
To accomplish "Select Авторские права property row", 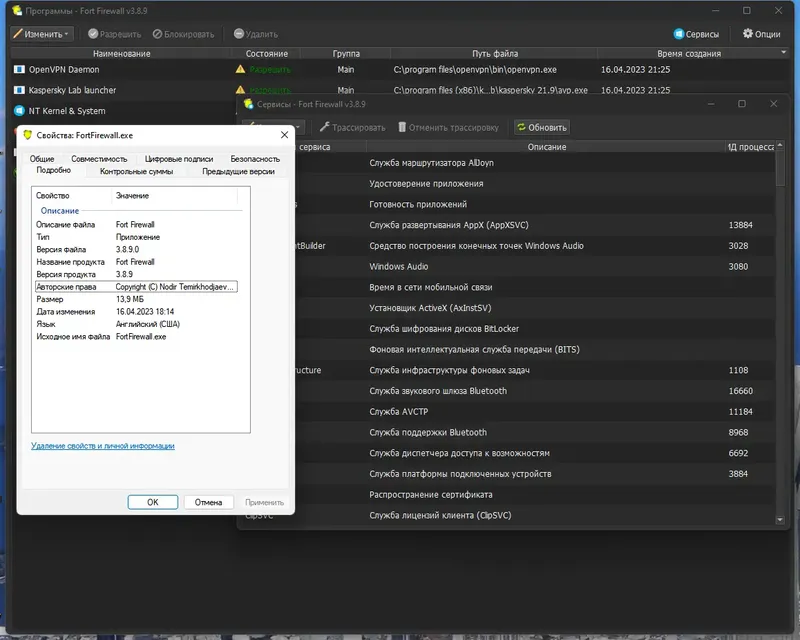I will 136,287.
